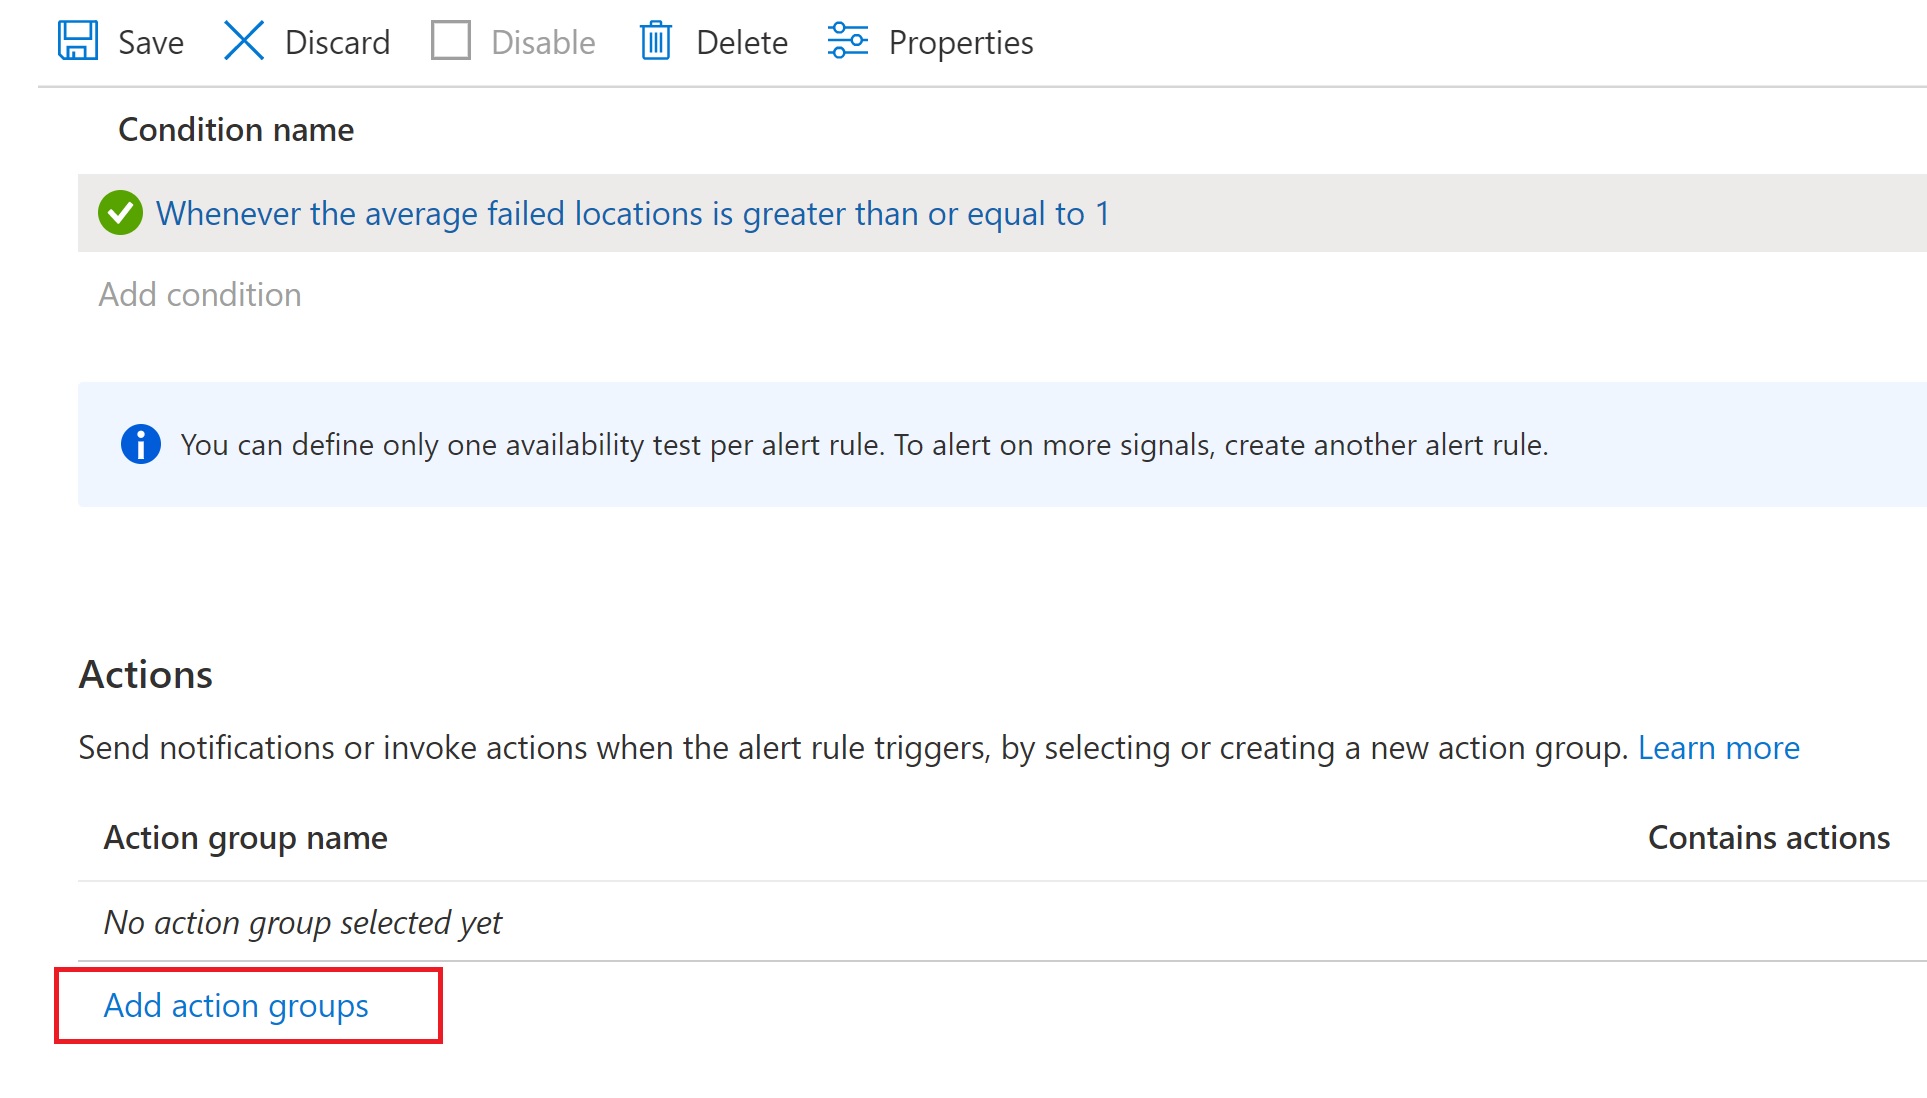Viewport: 1927px width, 1098px height.
Task: Open the Learn more link
Action: click(1718, 748)
